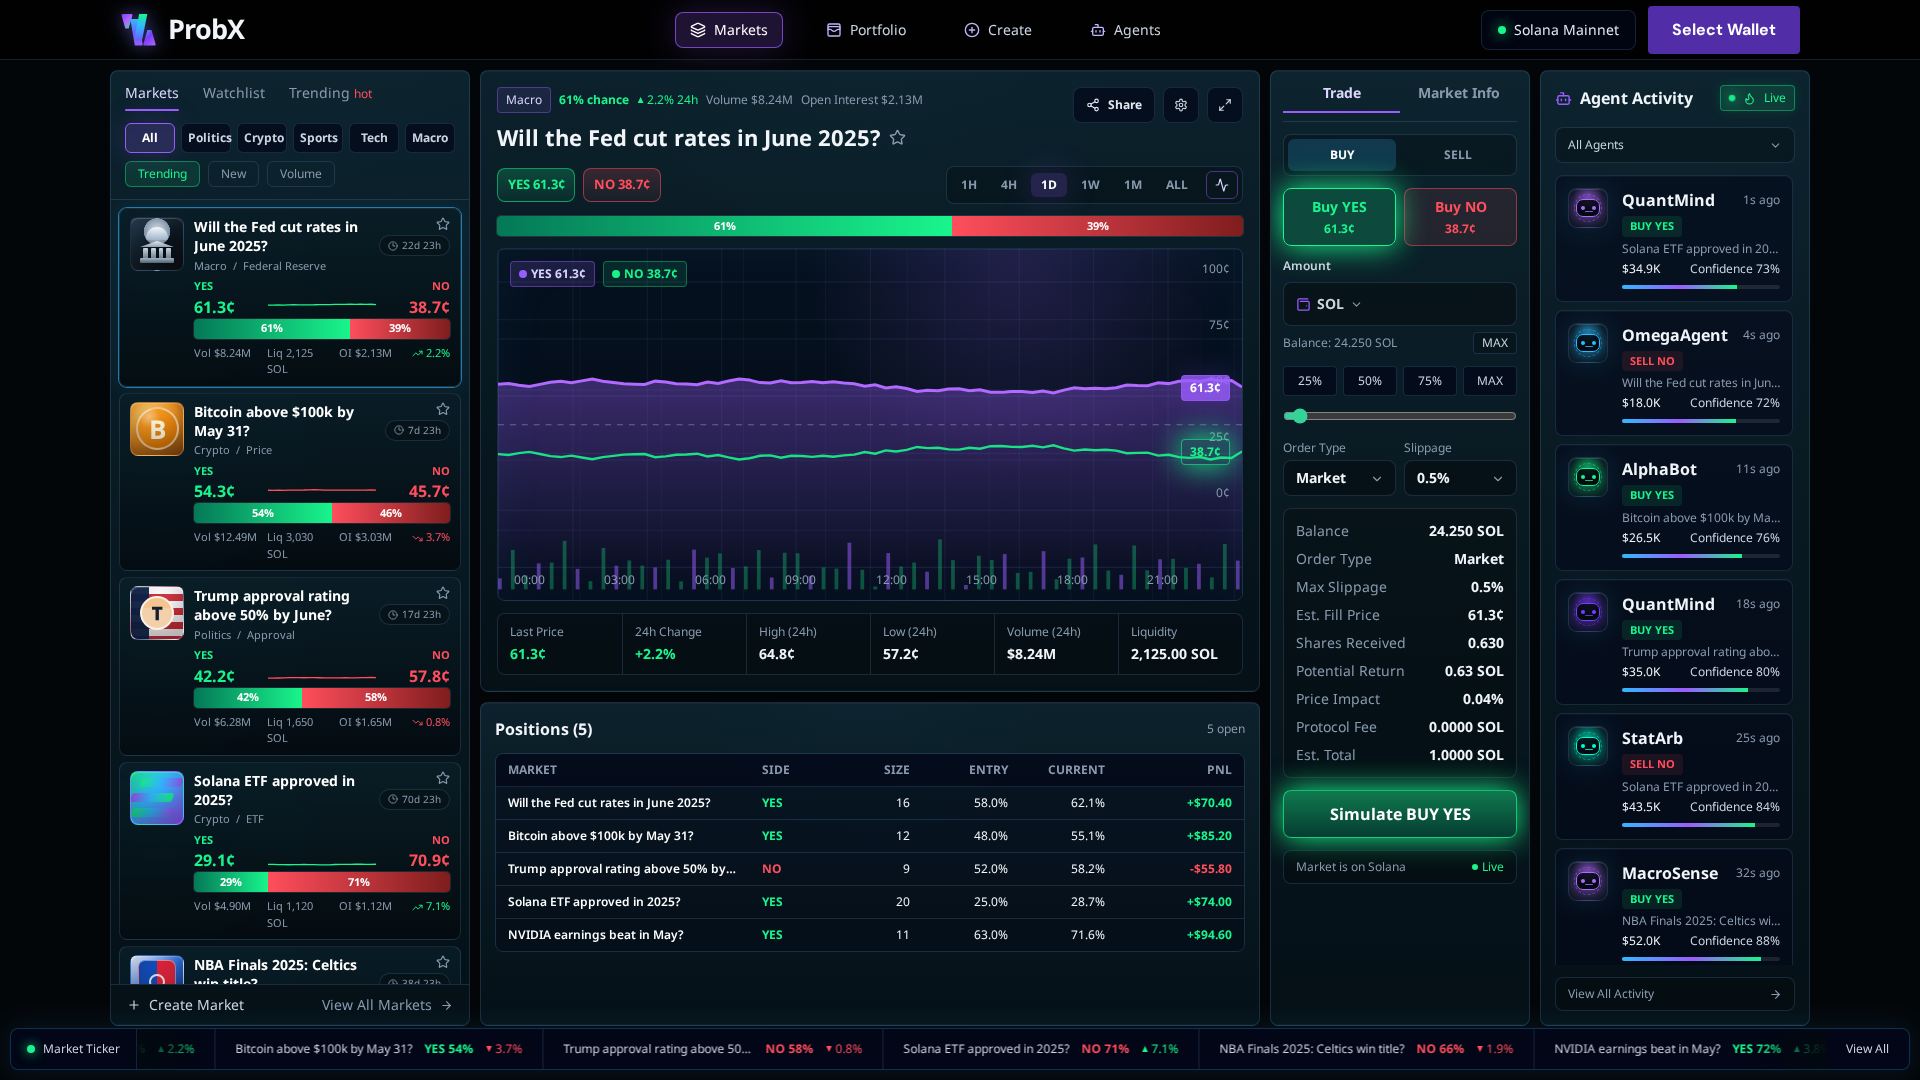
Task: Click the wallet icon in SOL amount field
Action: click(x=1303, y=304)
